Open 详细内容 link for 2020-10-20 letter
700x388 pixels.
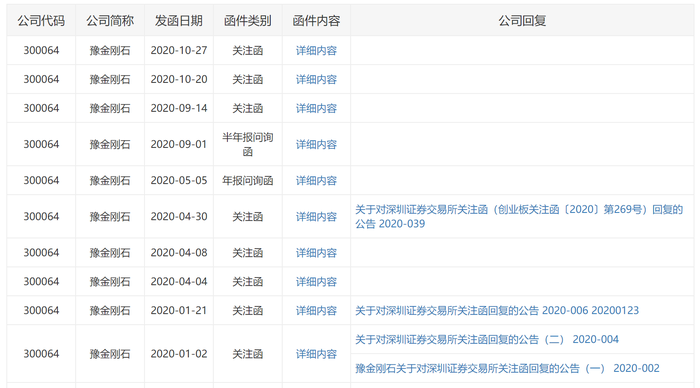pyautogui.click(x=316, y=79)
